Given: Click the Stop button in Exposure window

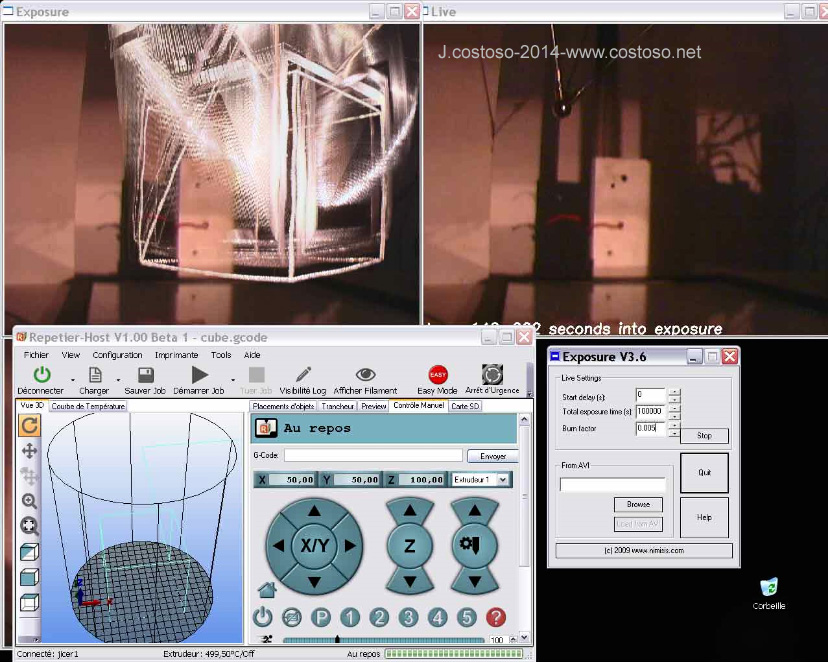Looking at the screenshot, I should pos(704,436).
